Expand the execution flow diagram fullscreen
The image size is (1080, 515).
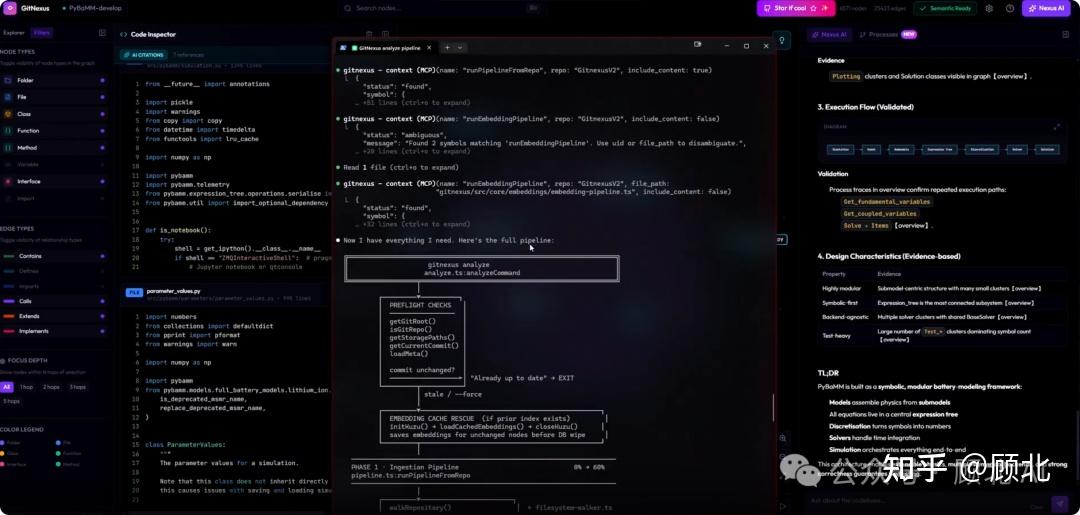point(1057,127)
